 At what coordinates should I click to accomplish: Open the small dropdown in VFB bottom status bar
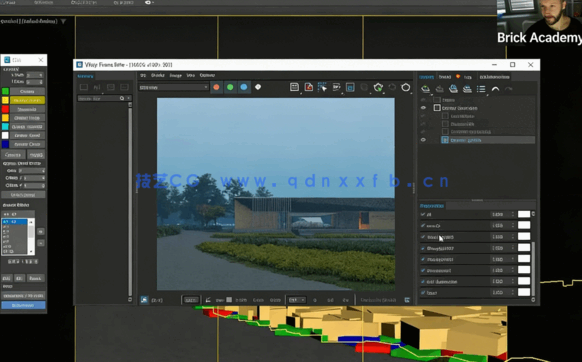(x=297, y=300)
